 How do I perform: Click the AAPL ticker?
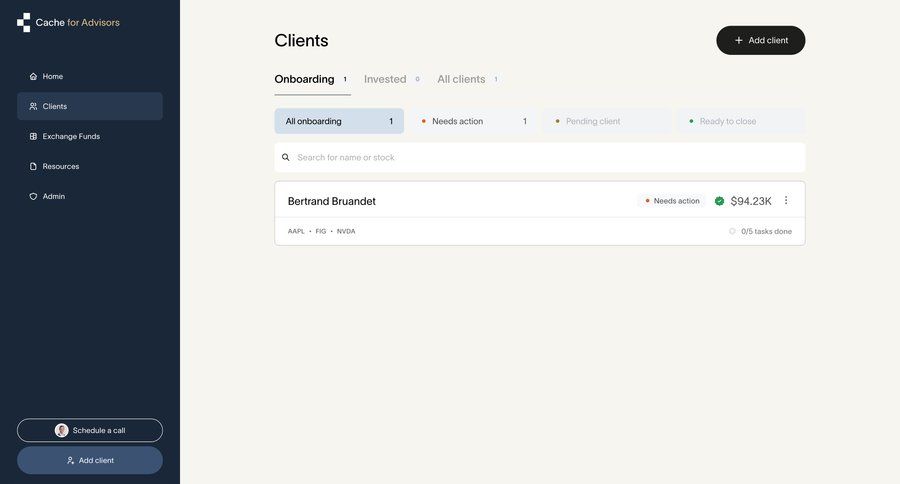pyautogui.click(x=296, y=231)
